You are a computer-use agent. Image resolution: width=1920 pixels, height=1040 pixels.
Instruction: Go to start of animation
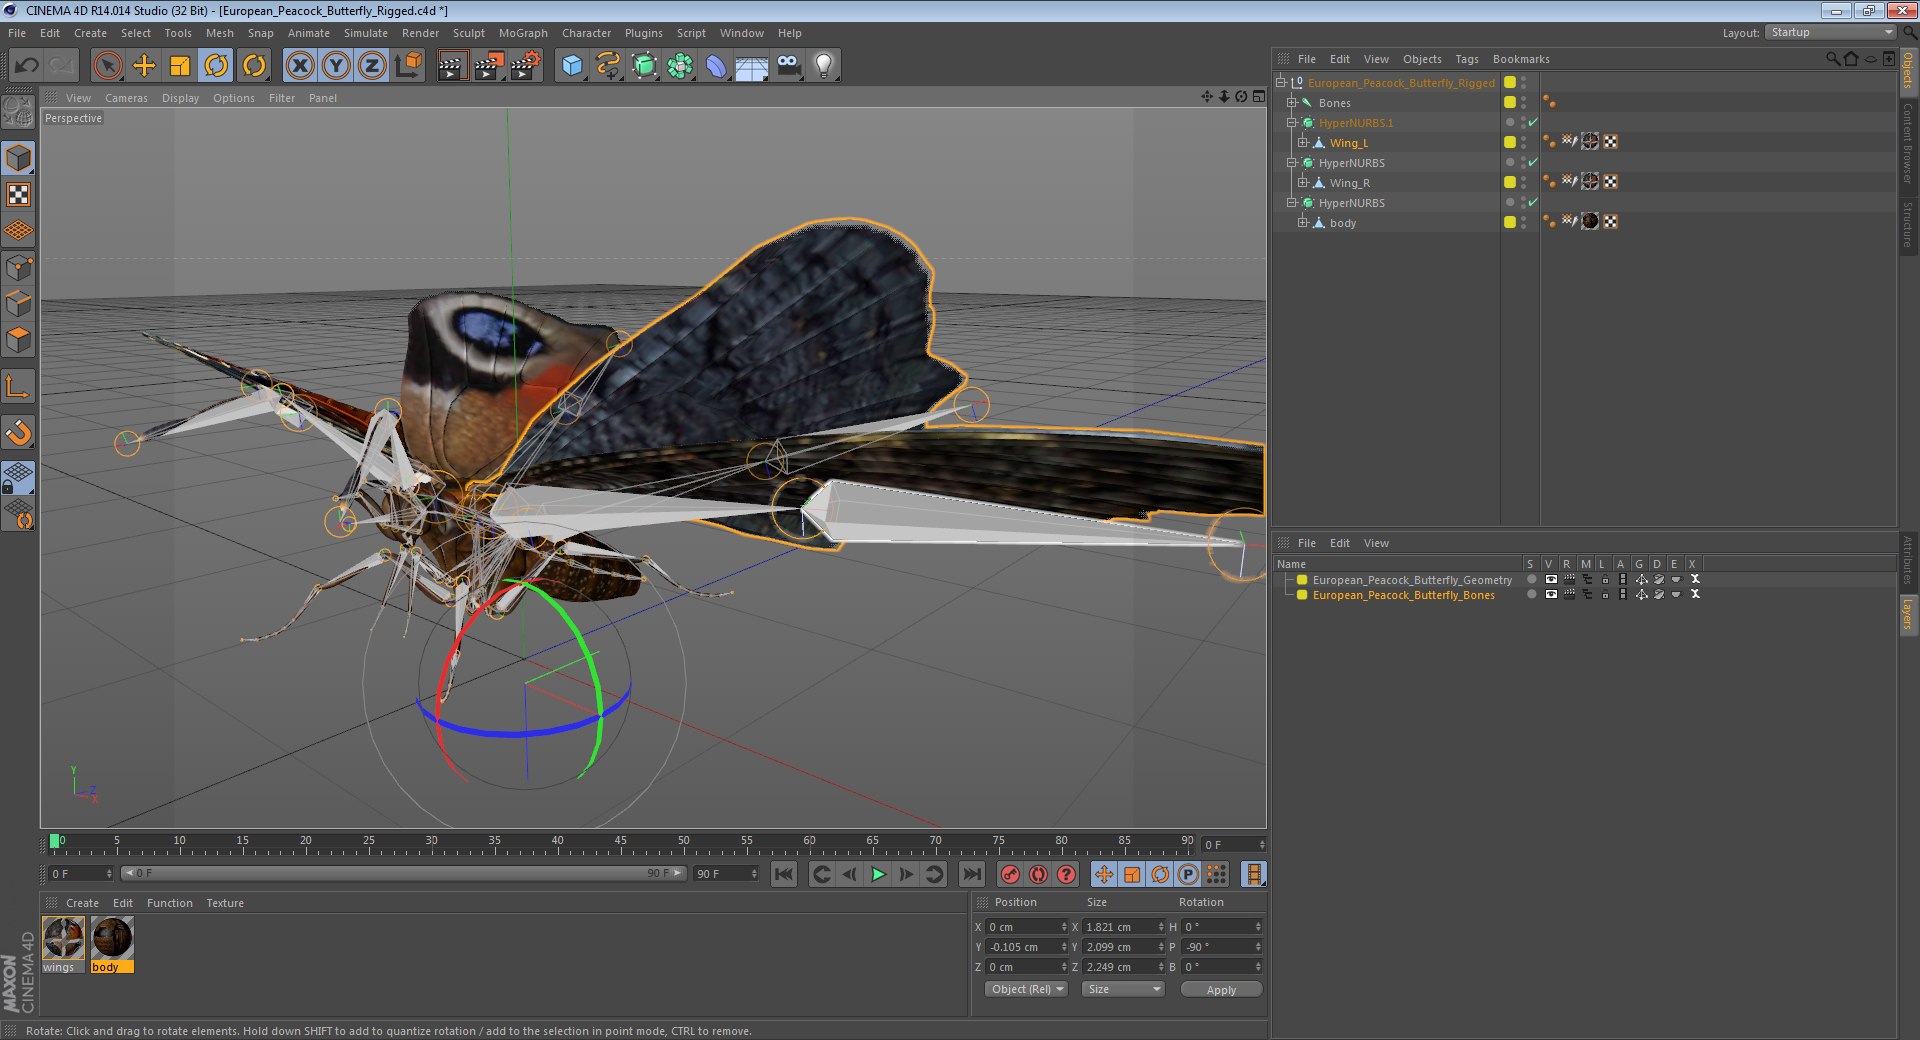point(784,875)
